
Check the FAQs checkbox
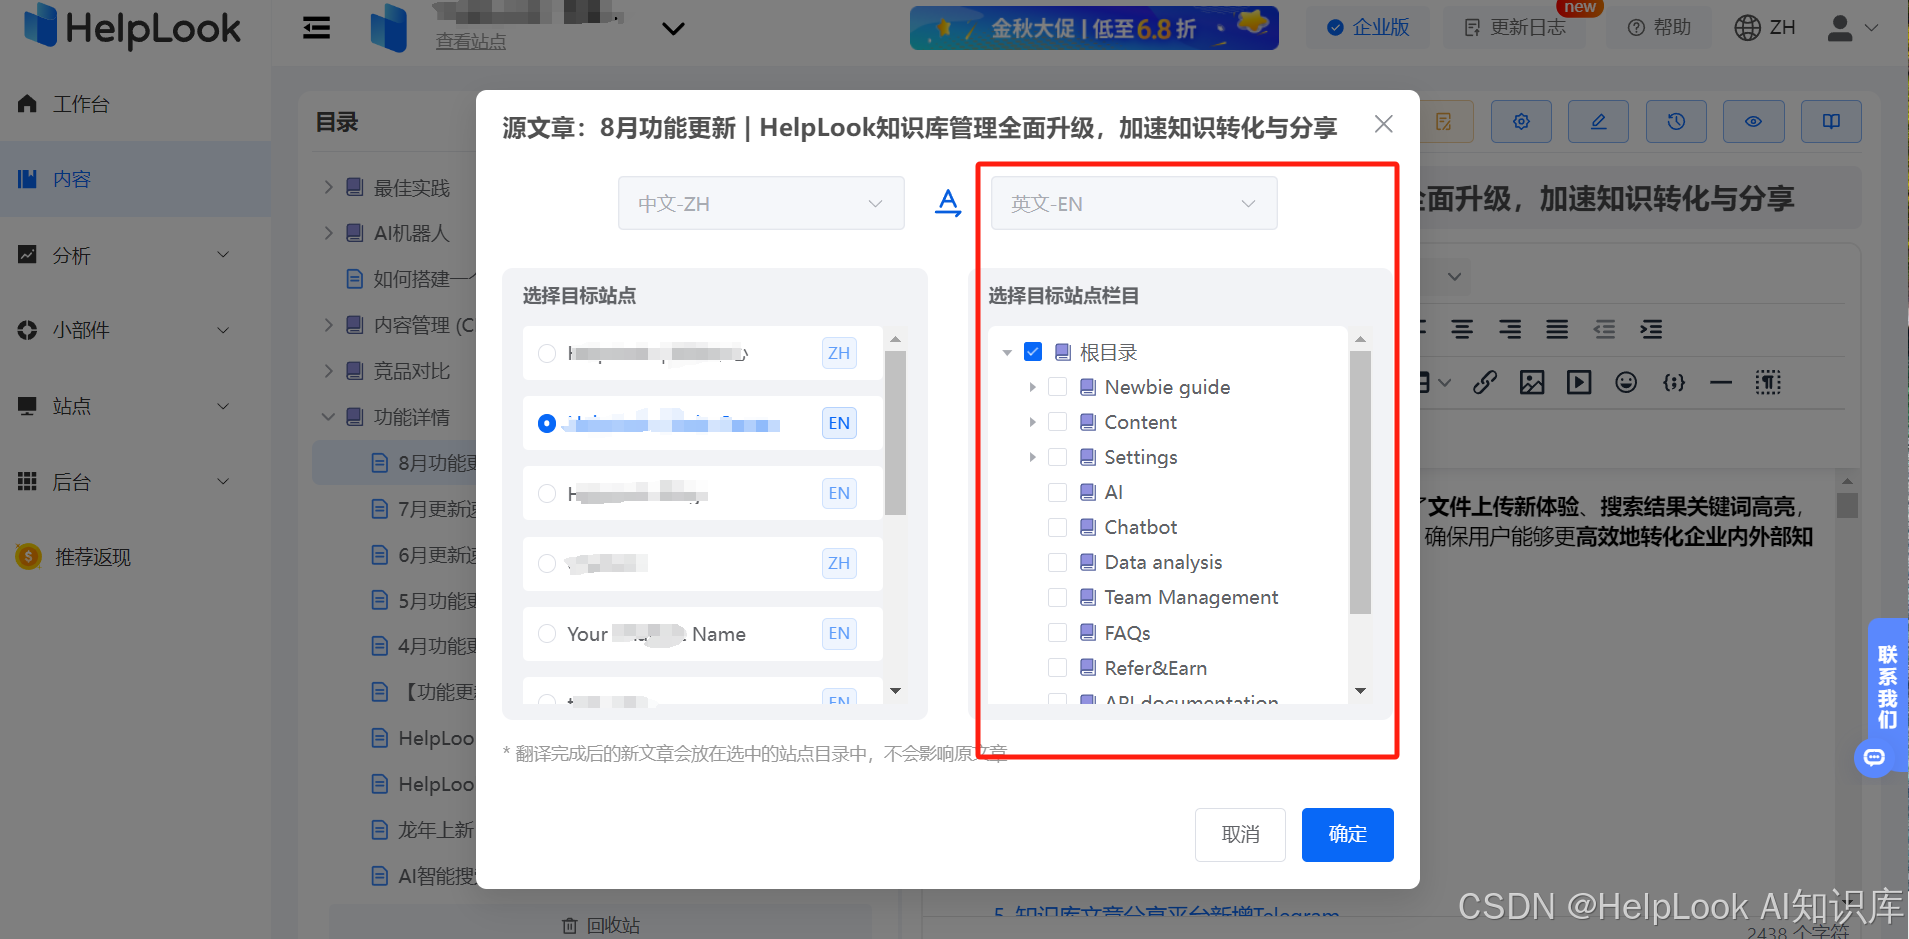(1058, 633)
